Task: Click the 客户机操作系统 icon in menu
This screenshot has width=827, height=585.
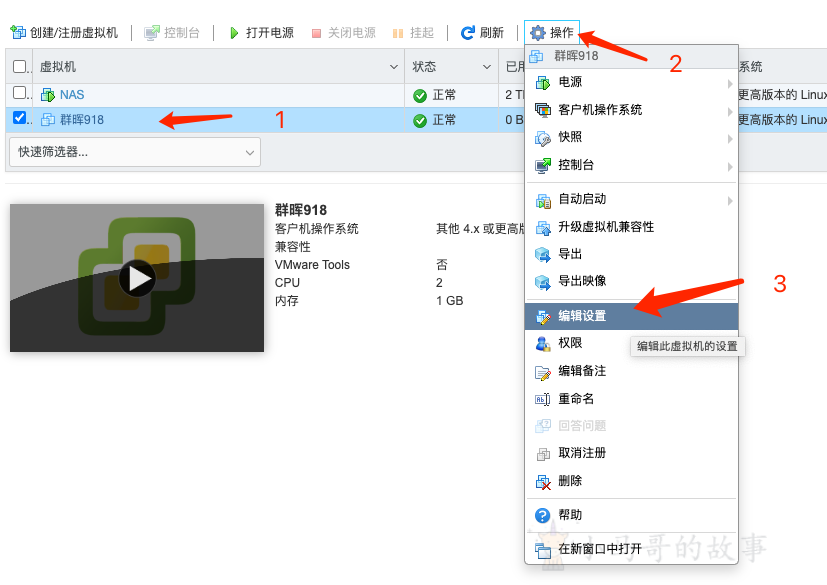Action: pos(543,110)
